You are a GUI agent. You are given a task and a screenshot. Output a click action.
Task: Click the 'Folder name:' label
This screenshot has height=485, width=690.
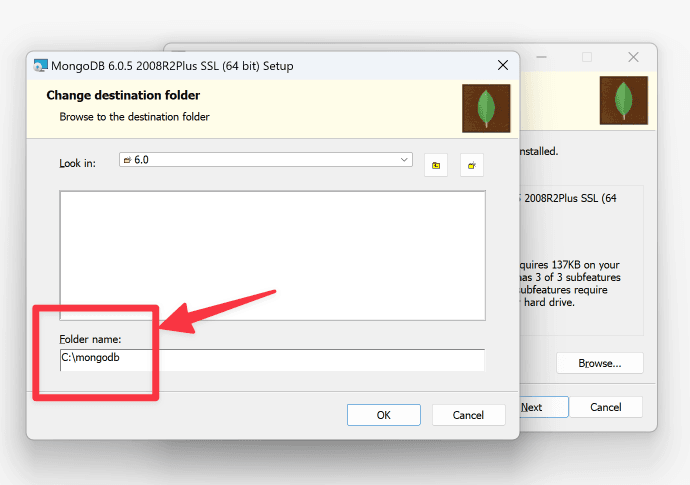90,339
